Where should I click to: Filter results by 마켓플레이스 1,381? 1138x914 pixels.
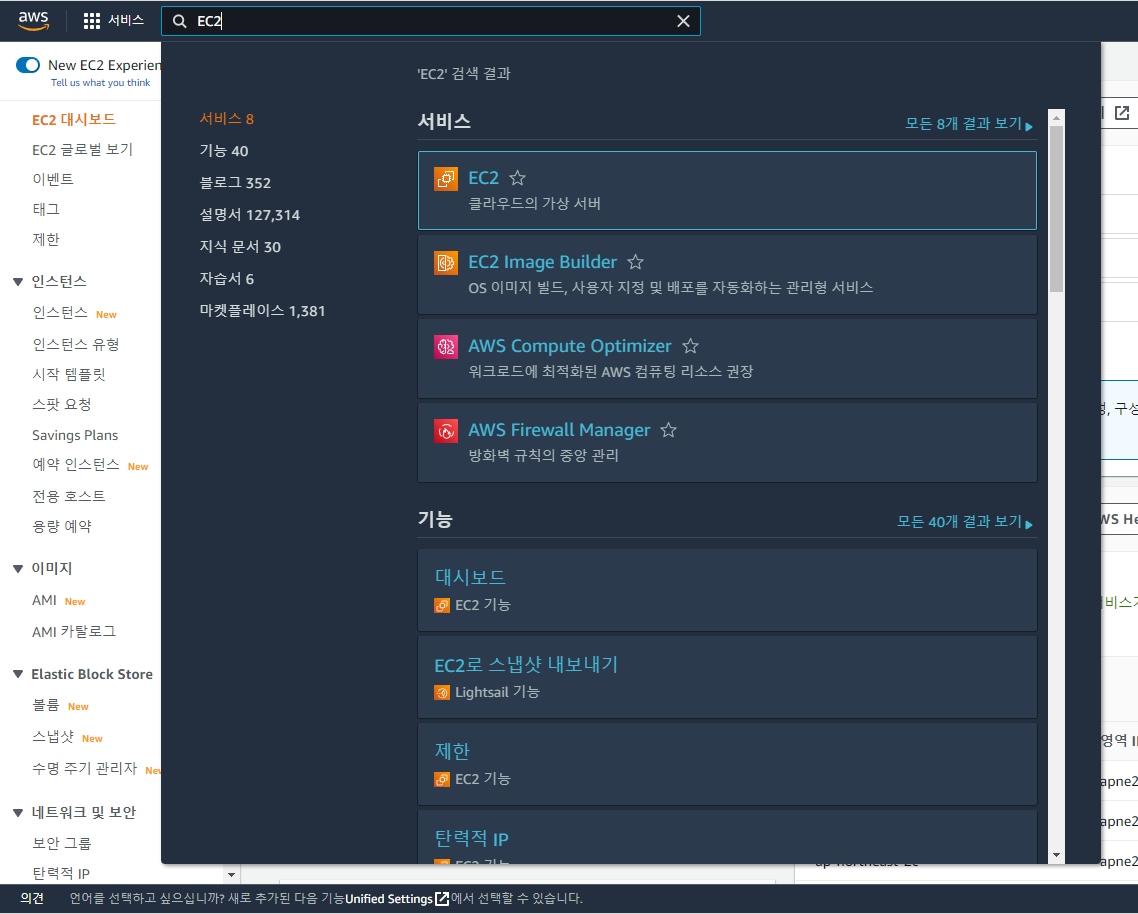[262, 311]
